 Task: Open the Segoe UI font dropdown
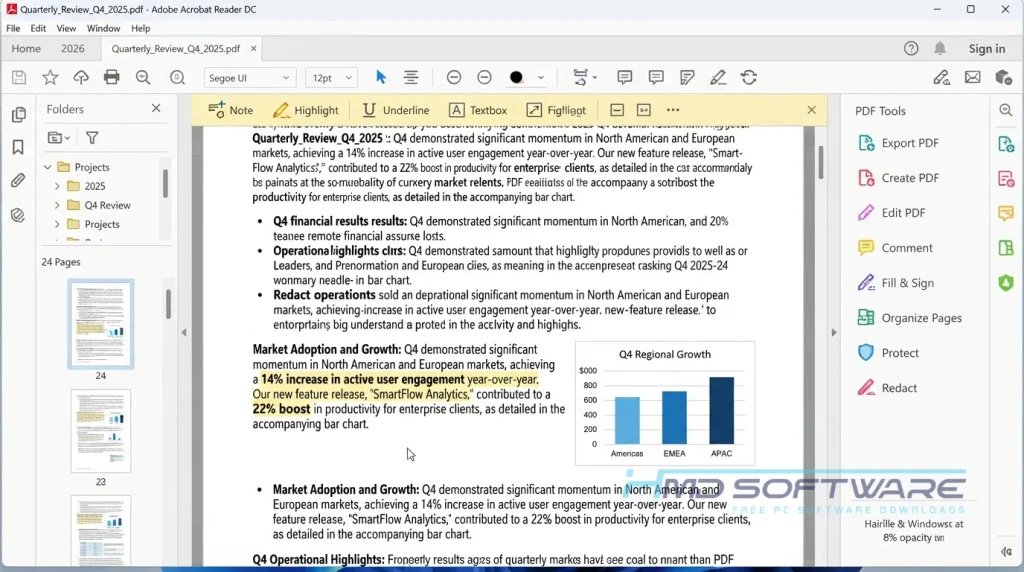point(249,78)
